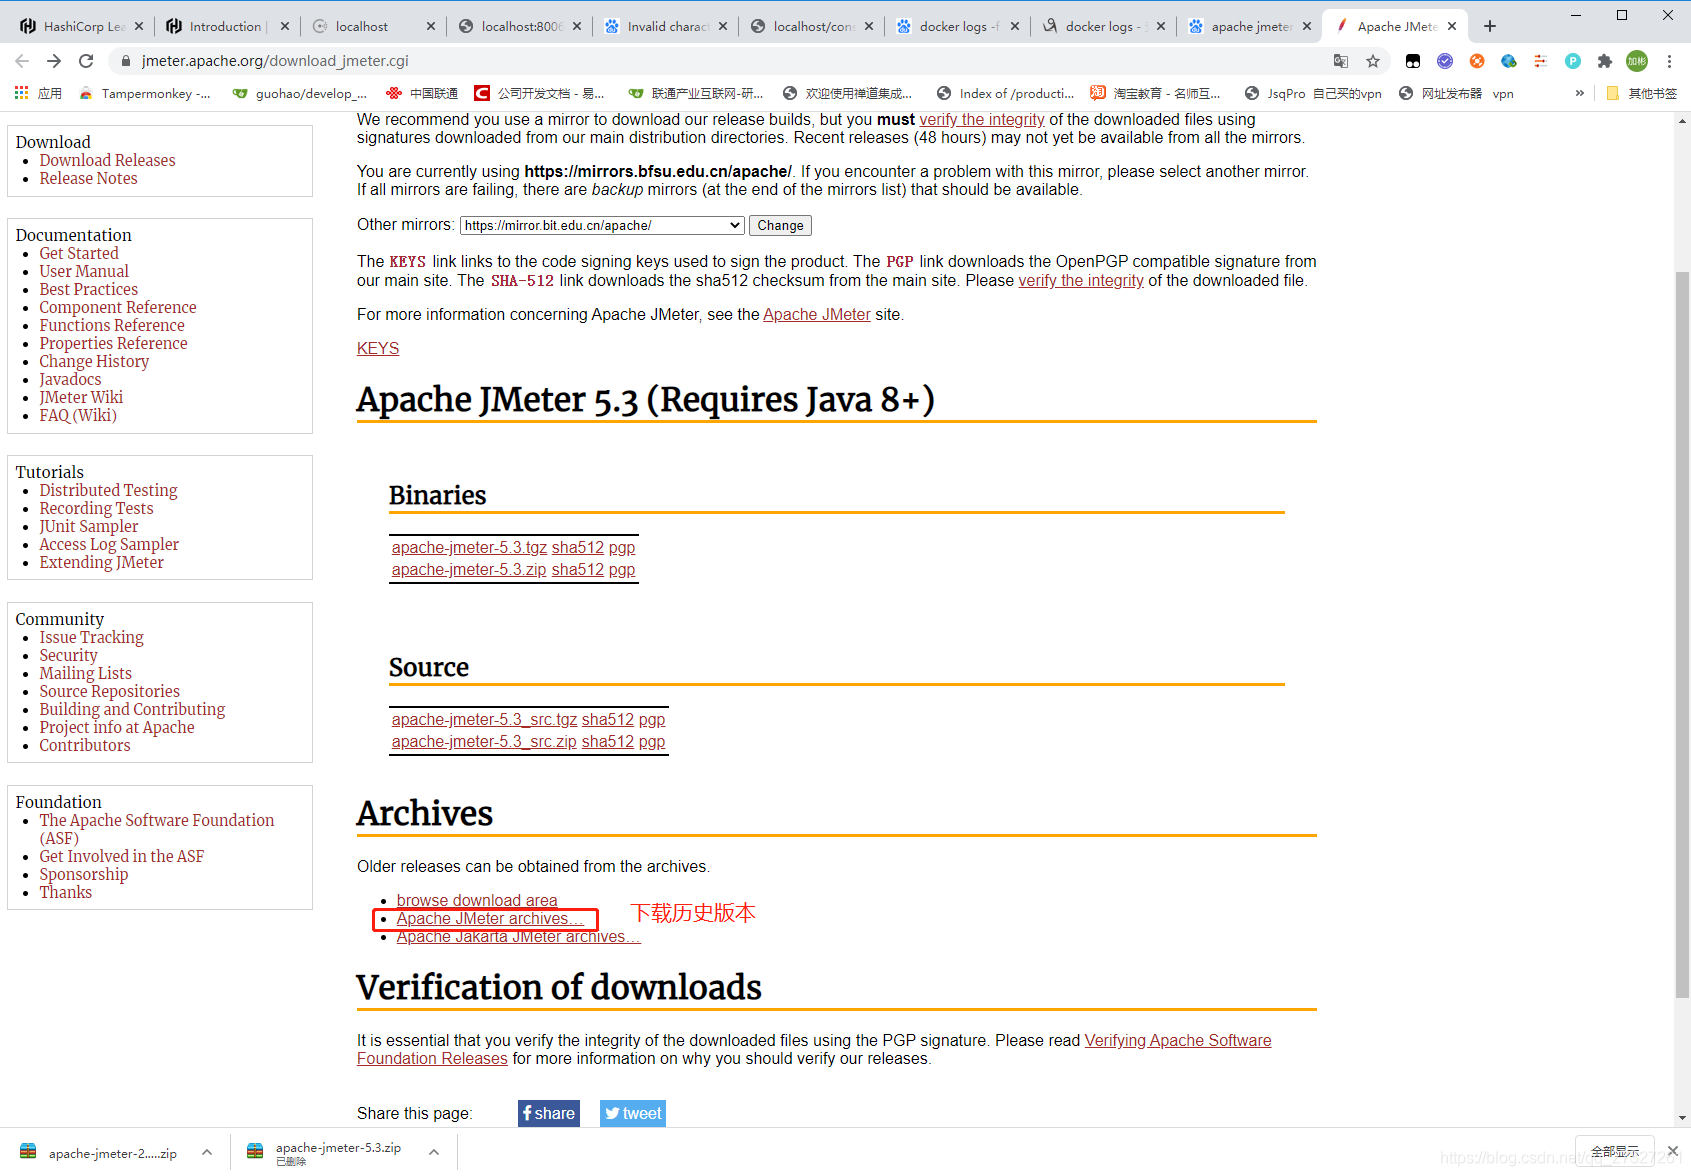Open the translate page icon in address bar
Screen dimensions: 1691x1176
[x=1341, y=61]
